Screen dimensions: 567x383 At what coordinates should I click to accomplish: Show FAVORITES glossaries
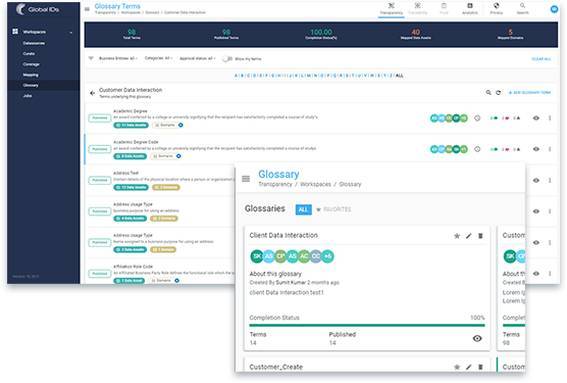point(333,209)
